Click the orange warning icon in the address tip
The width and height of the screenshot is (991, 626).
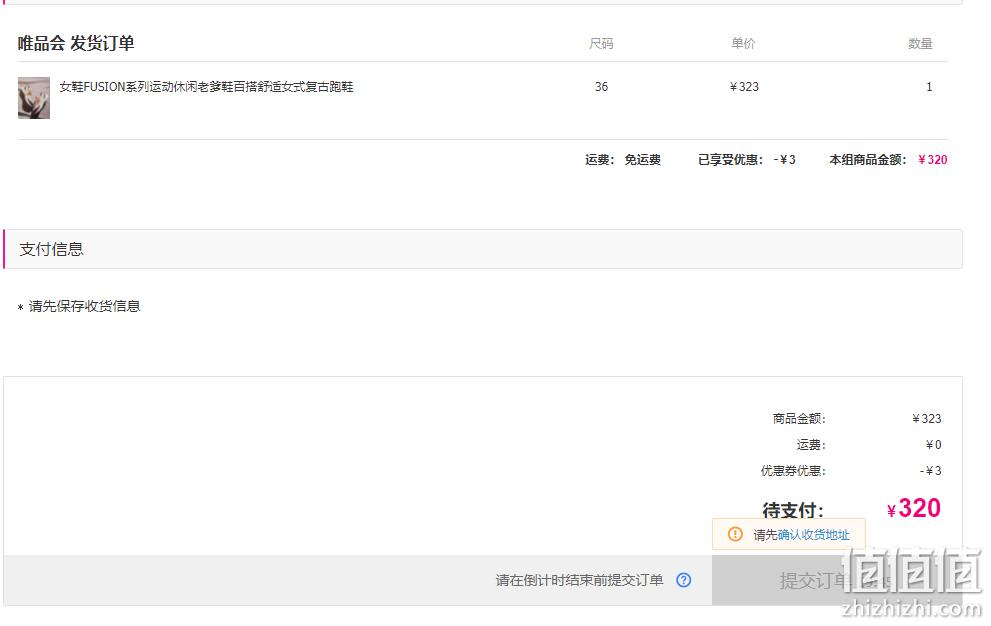coord(735,534)
